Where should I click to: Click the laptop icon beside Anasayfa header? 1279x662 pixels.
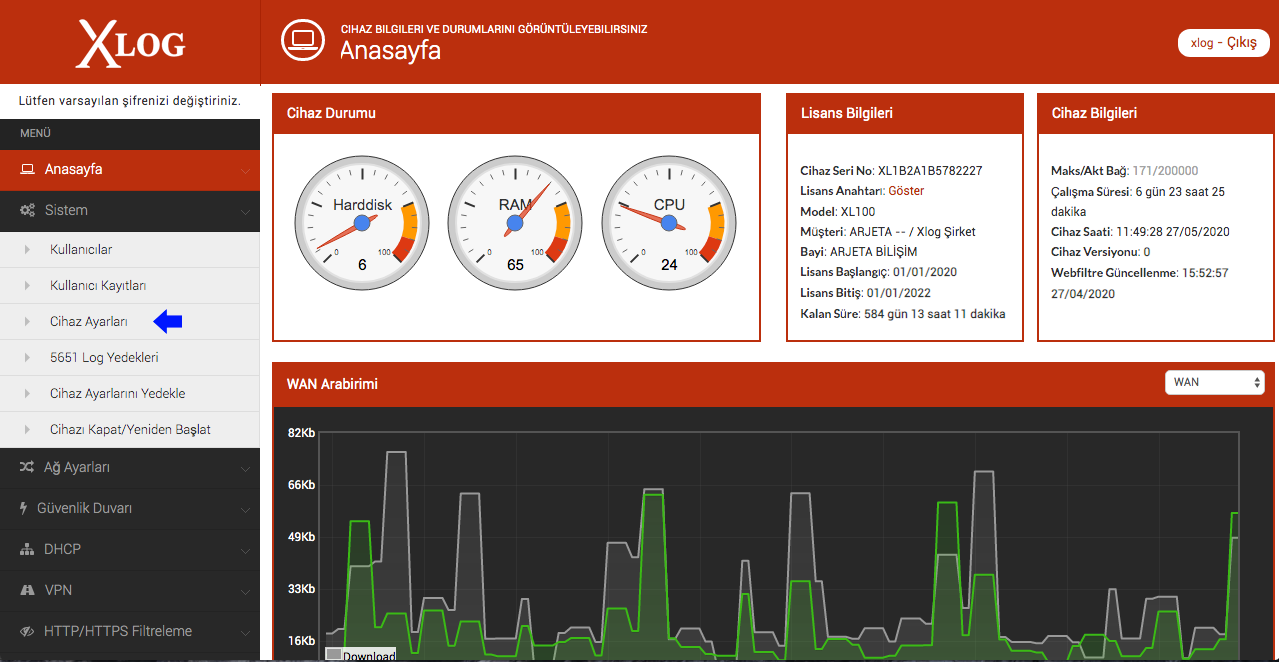[301, 40]
